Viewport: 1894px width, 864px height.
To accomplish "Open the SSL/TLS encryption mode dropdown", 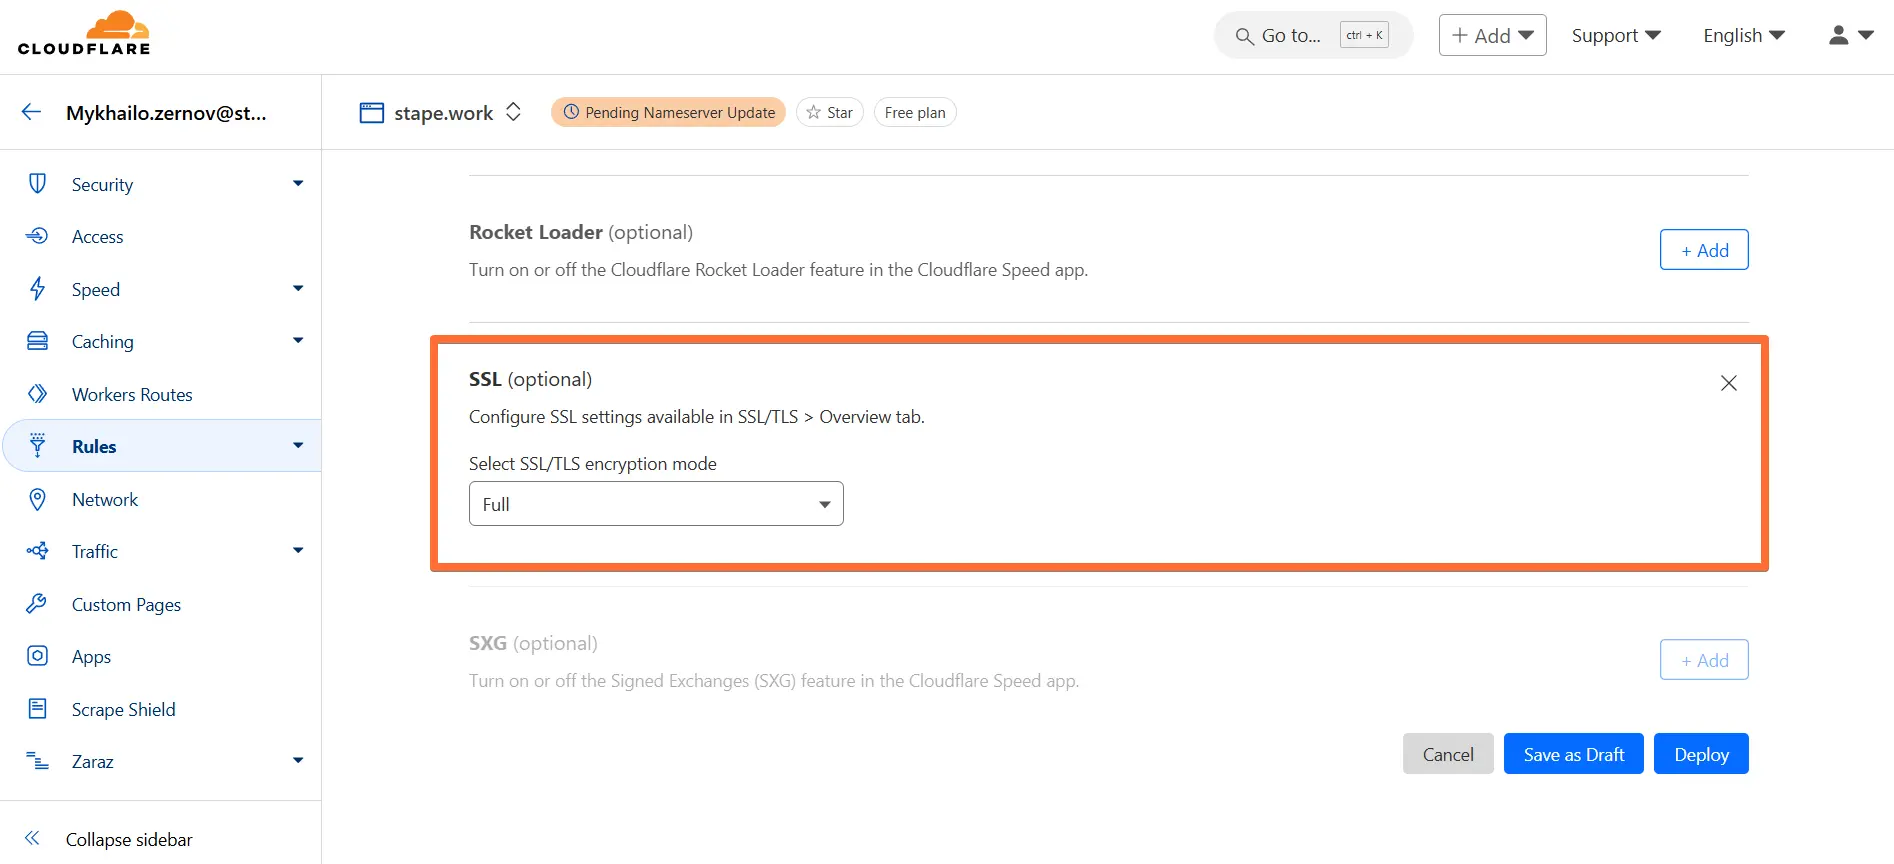I will (656, 504).
